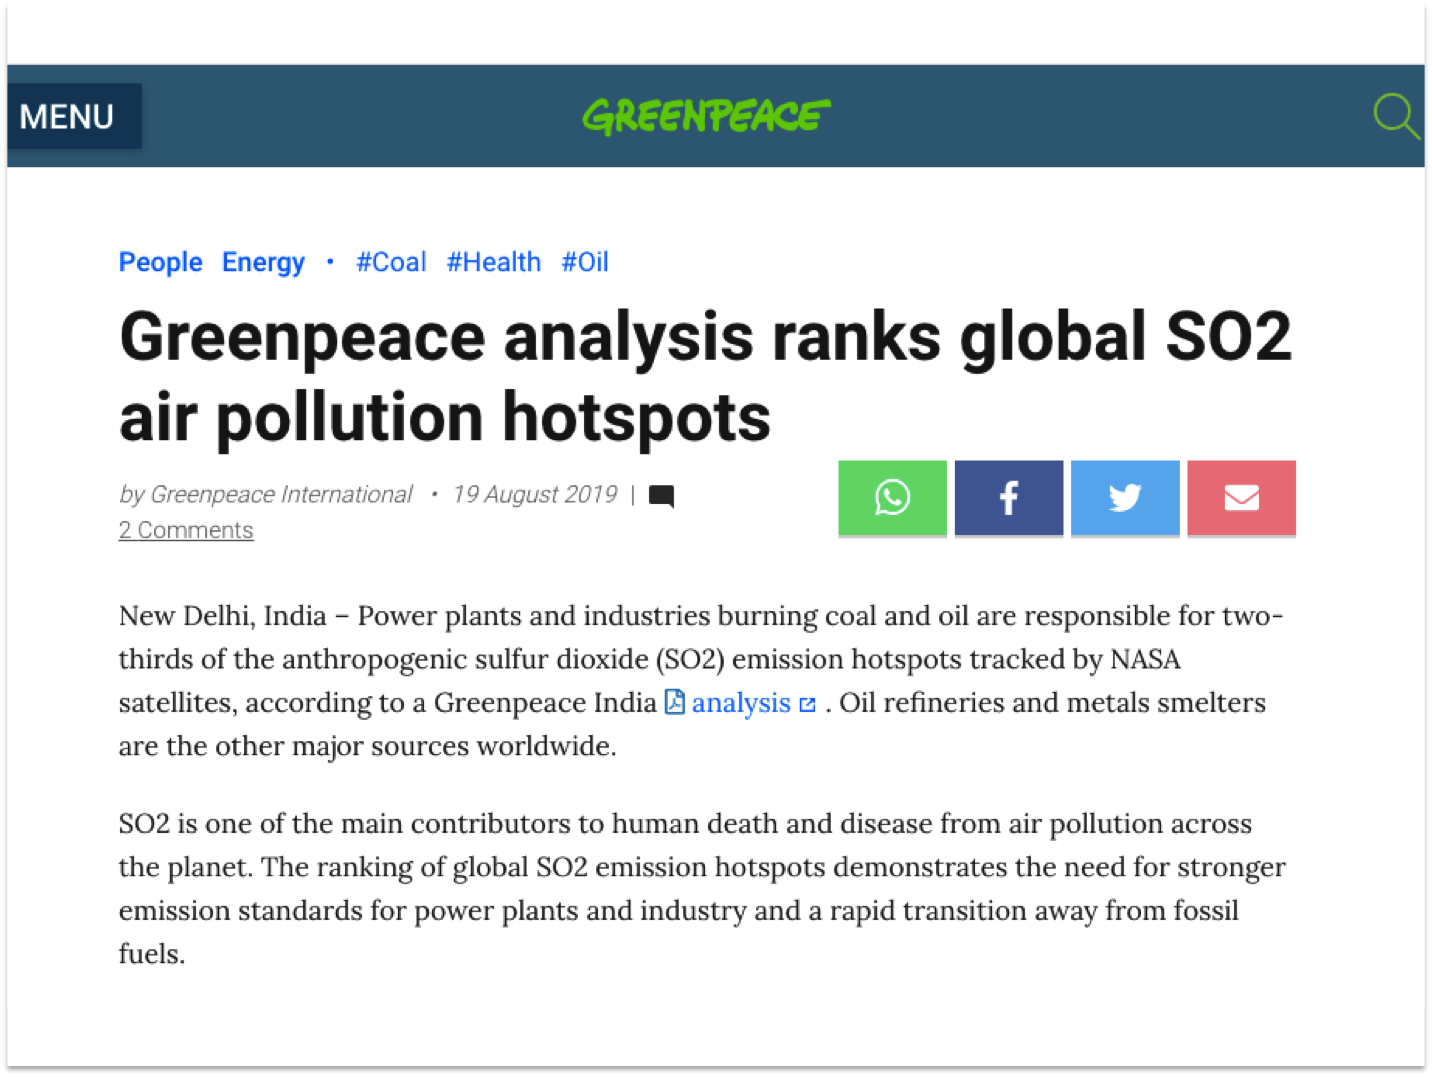Open the Energy category link
This screenshot has width=1432, height=1077.
point(263,262)
